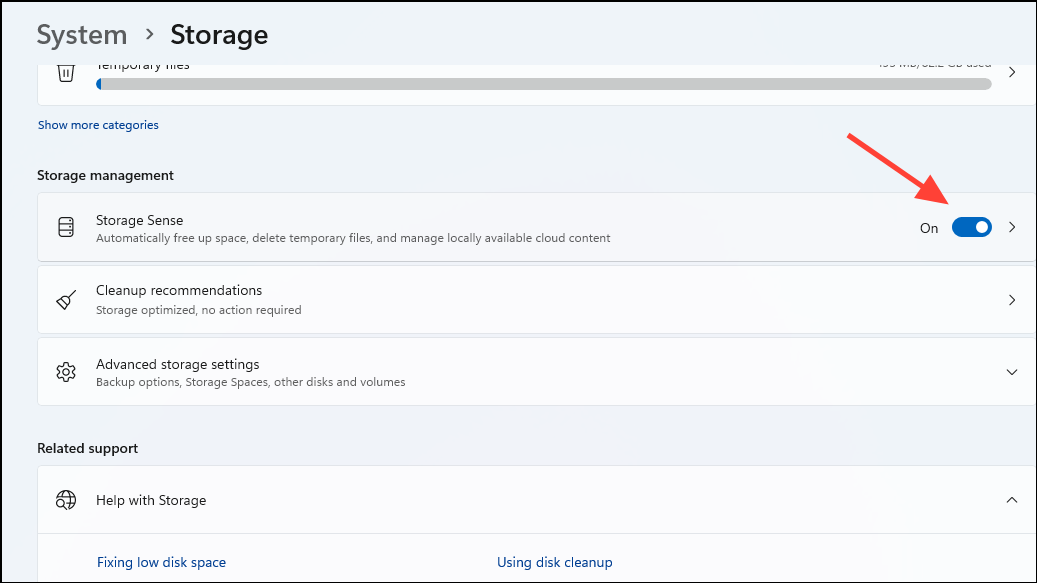Open Temporary files chevron arrow
Viewport: 1037px width, 583px height.
click(1012, 73)
